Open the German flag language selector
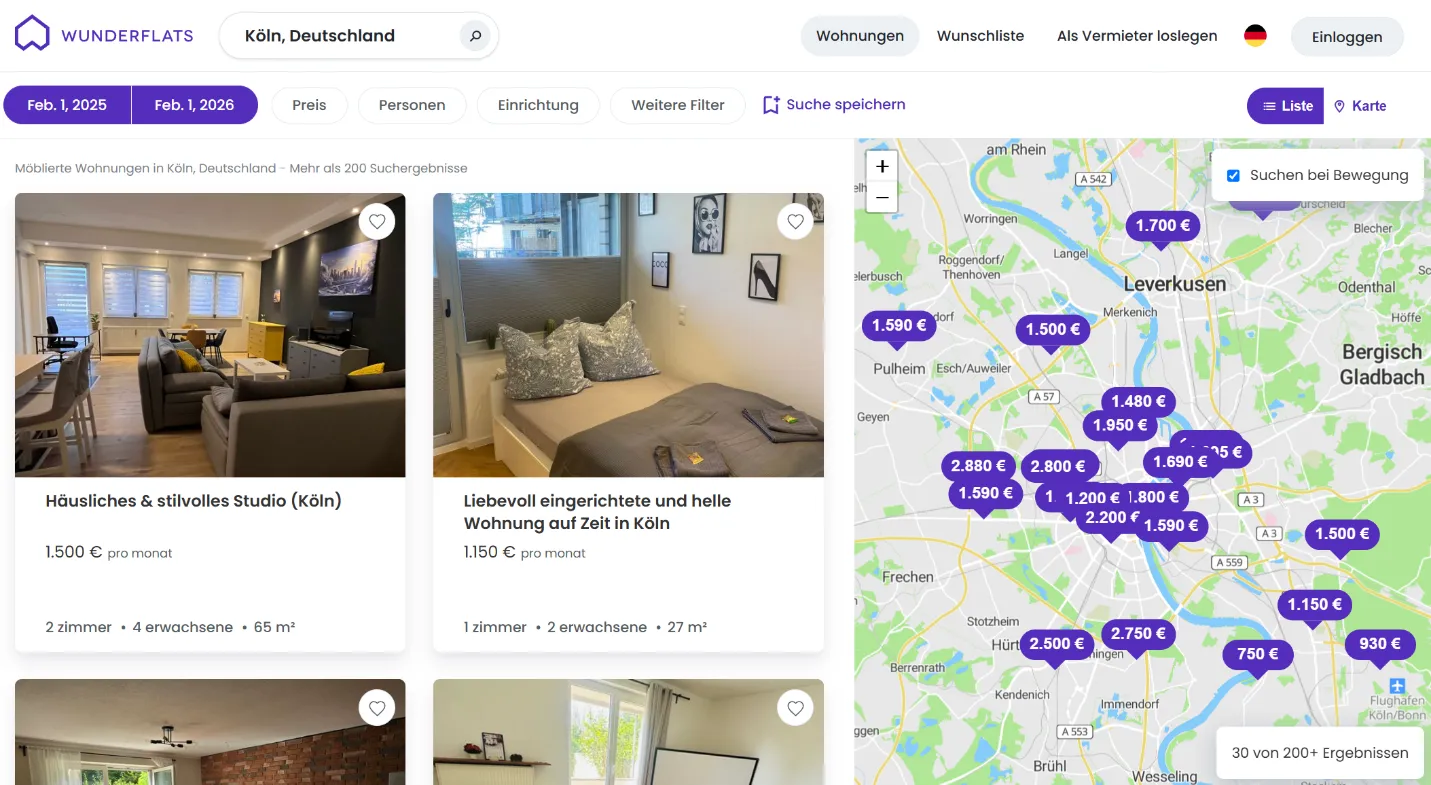 [x=1255, y=36]
